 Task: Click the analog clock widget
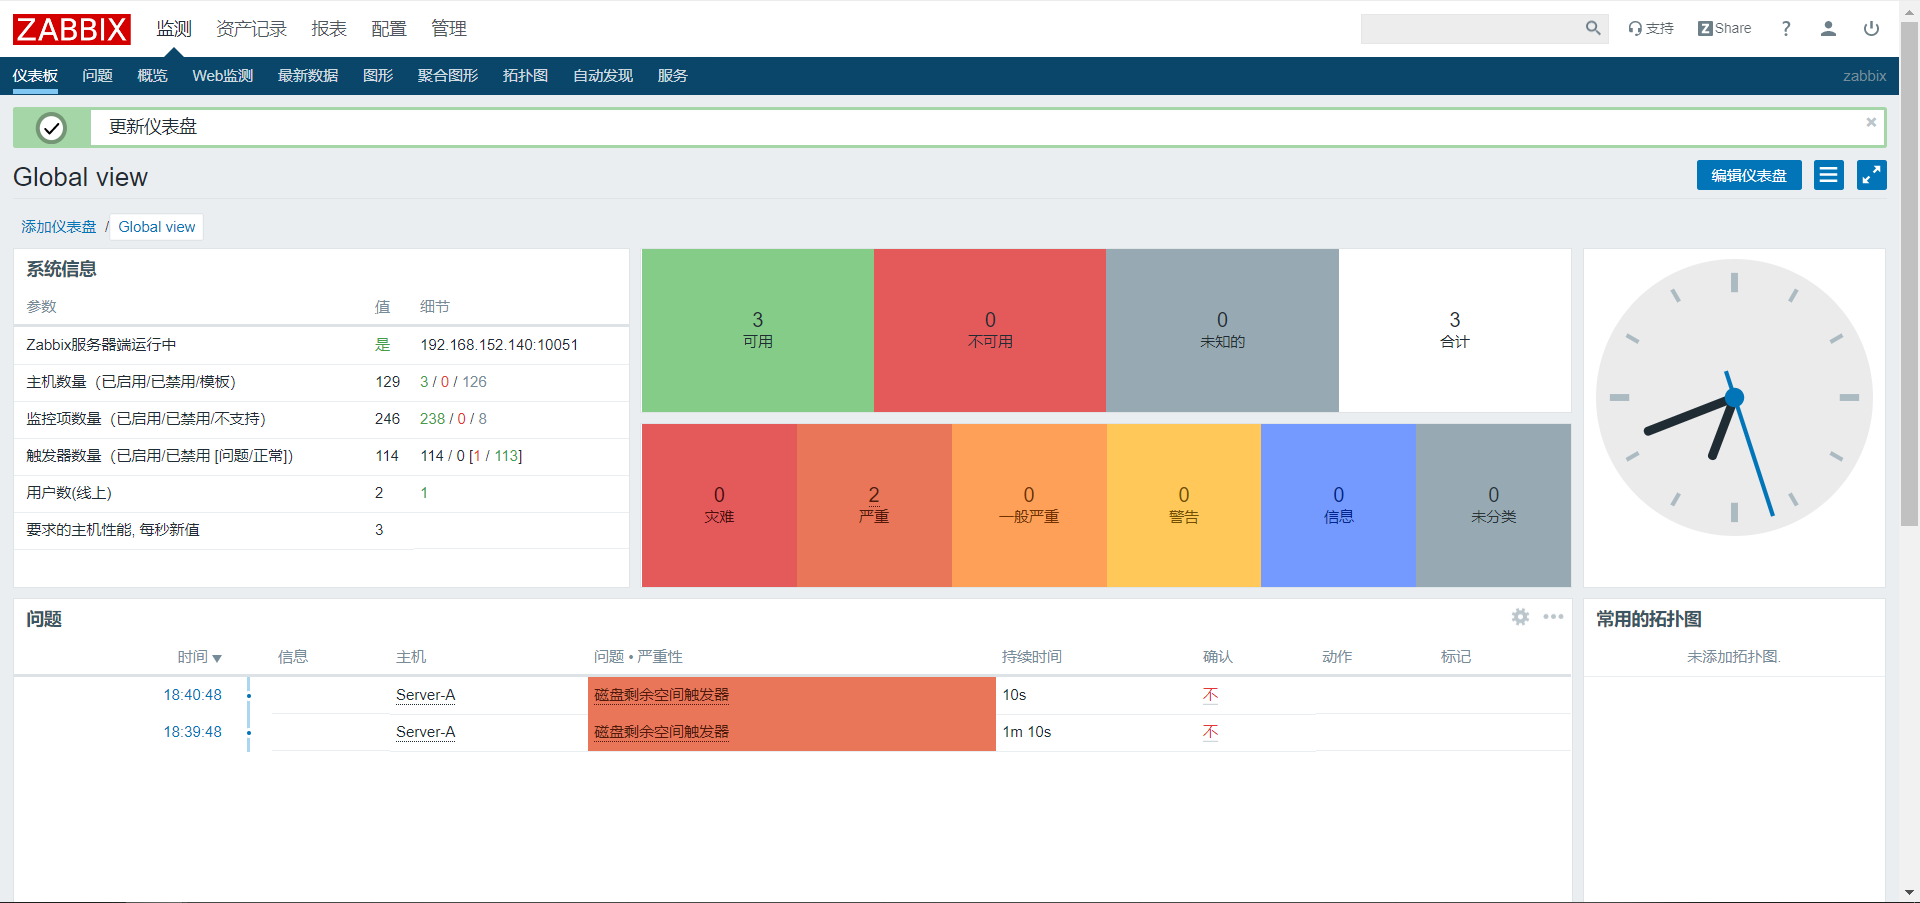(x=1734, y=398)
